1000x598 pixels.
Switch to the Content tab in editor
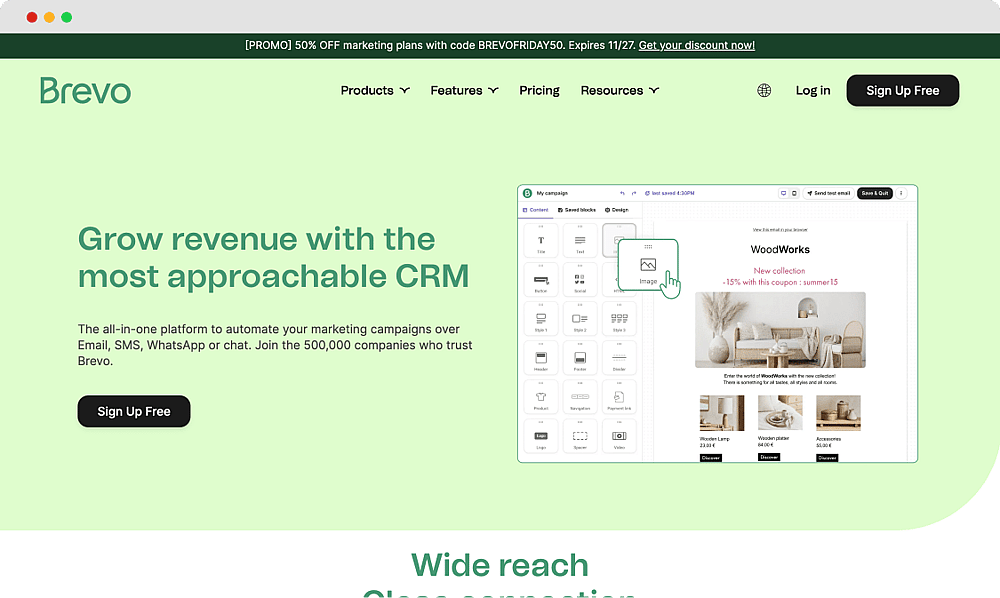point(536,210)
